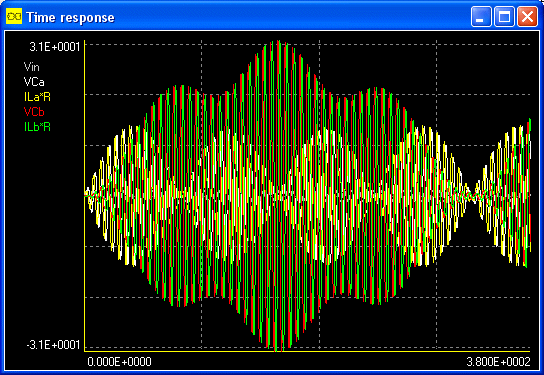Screen dimensions: 544x375
Task: Click the green ILb*R legend entry
Action: 37,127
